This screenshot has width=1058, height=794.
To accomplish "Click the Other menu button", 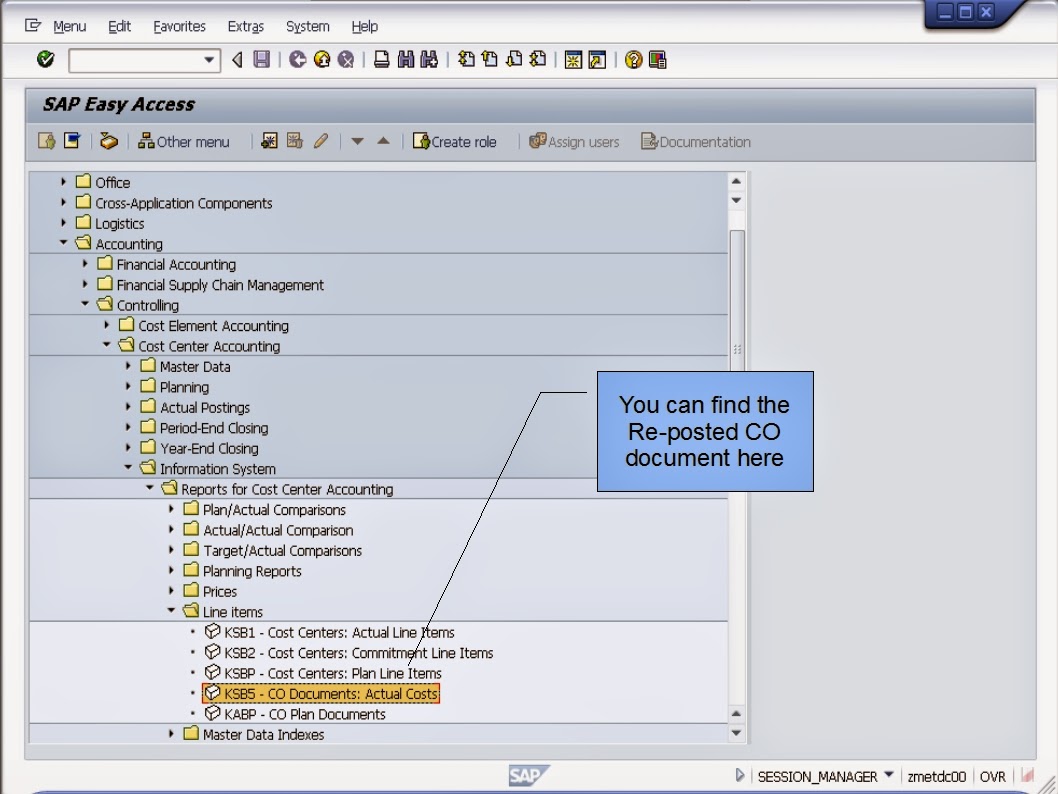I will tap(184, 142).
